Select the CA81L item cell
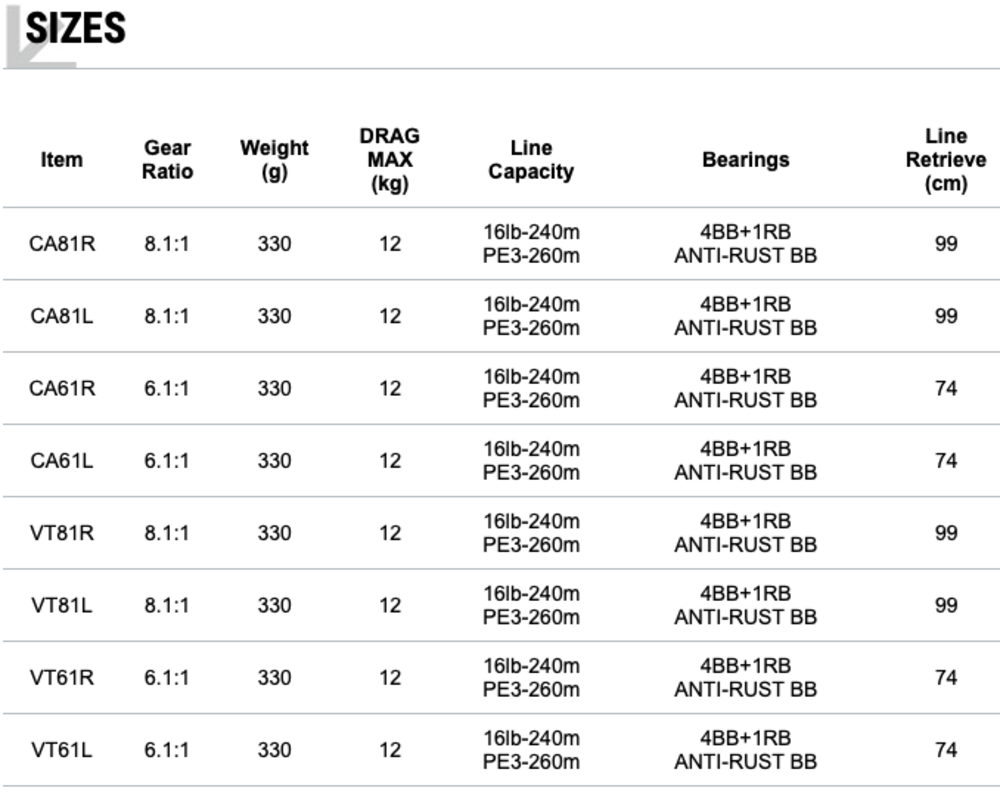Image resolution: width=1000 pixels, height=794 pixels. pyautogui.click(x=62, y=316)
